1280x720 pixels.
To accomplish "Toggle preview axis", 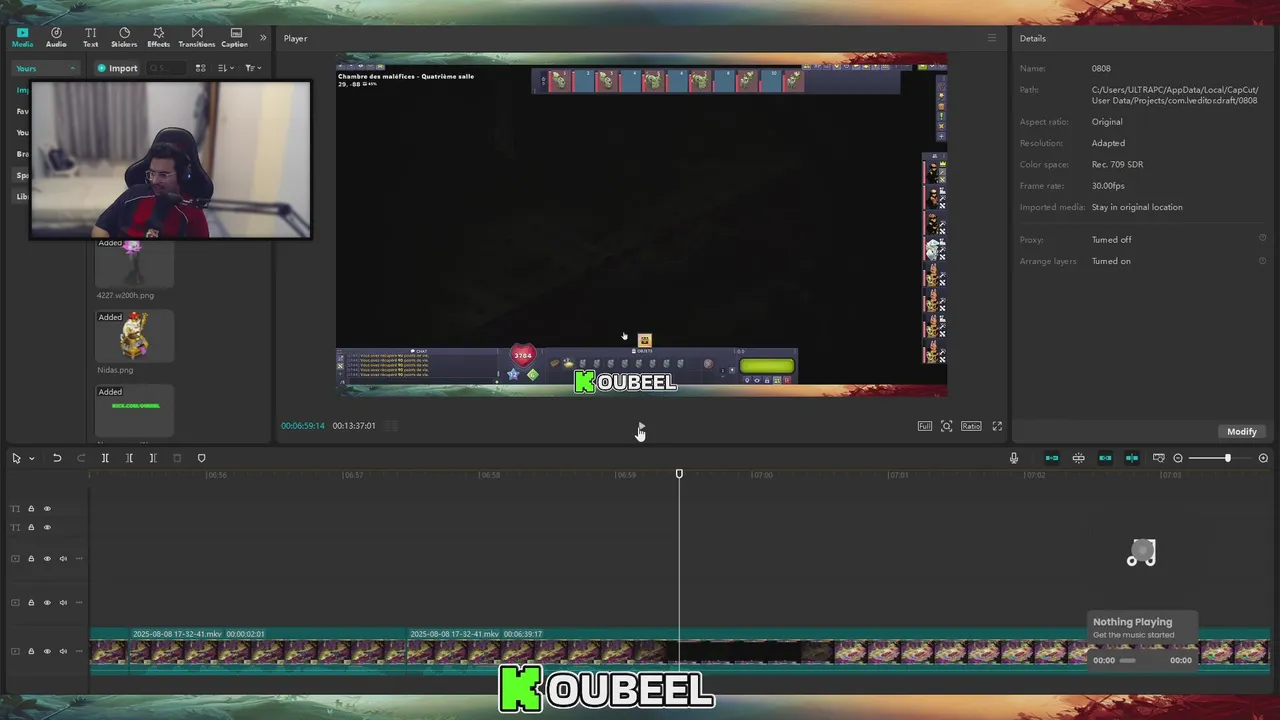I will click(x=1132, y=458).
